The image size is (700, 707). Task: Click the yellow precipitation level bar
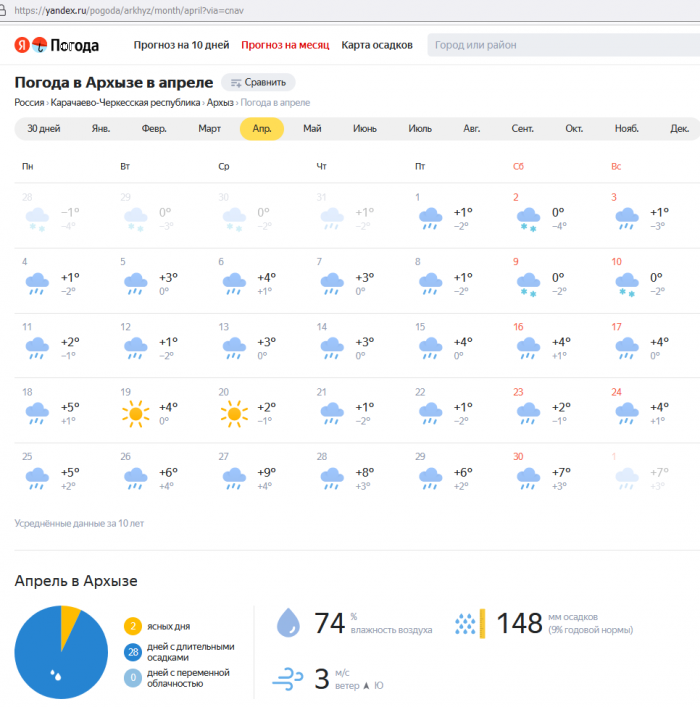(x=482, y=624)
